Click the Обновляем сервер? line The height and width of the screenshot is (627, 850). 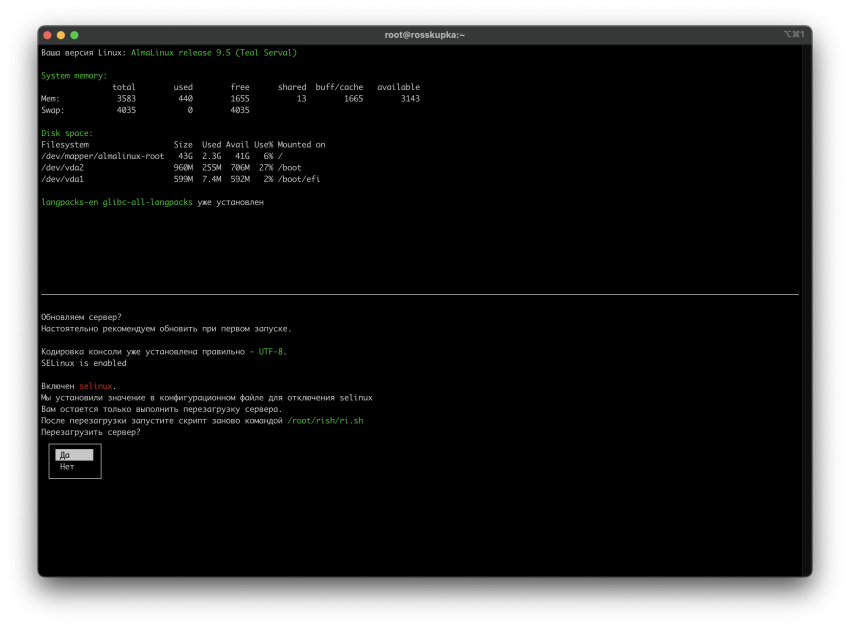tap(81, 317)
